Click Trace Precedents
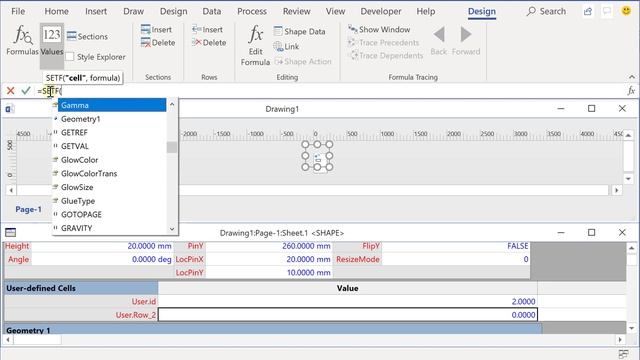 (383, 42)
